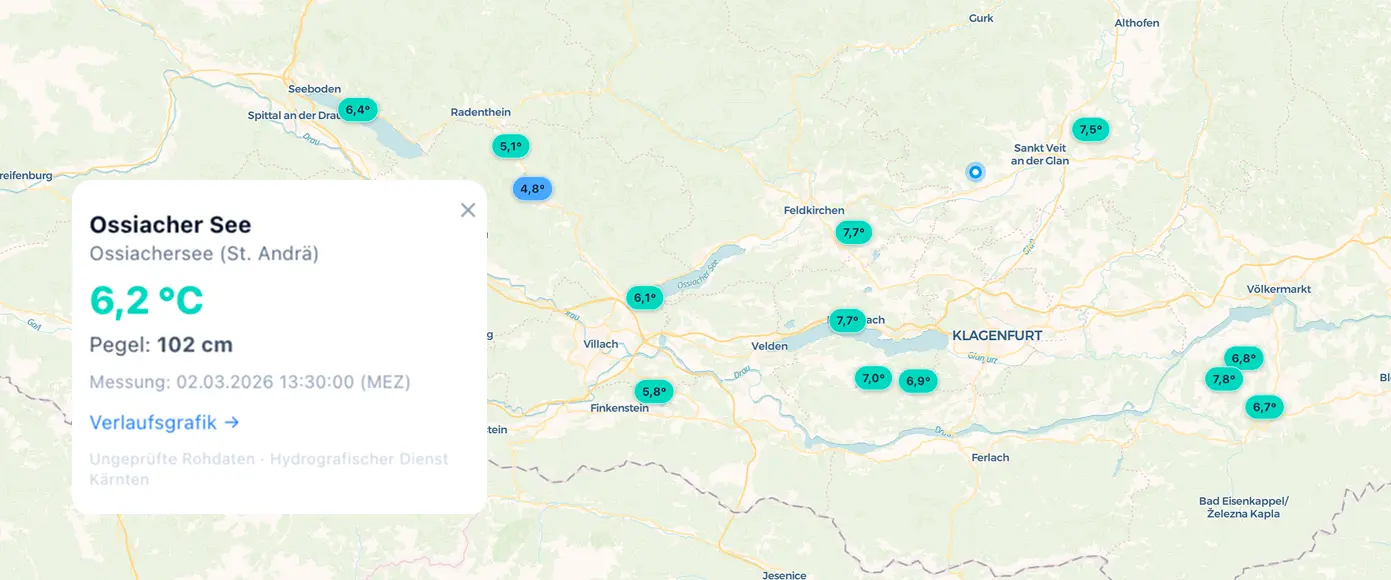Select the 6,1° Ossiacher See marker
The height and width of the screenshot is (580, 1391).
pos(644,297)
